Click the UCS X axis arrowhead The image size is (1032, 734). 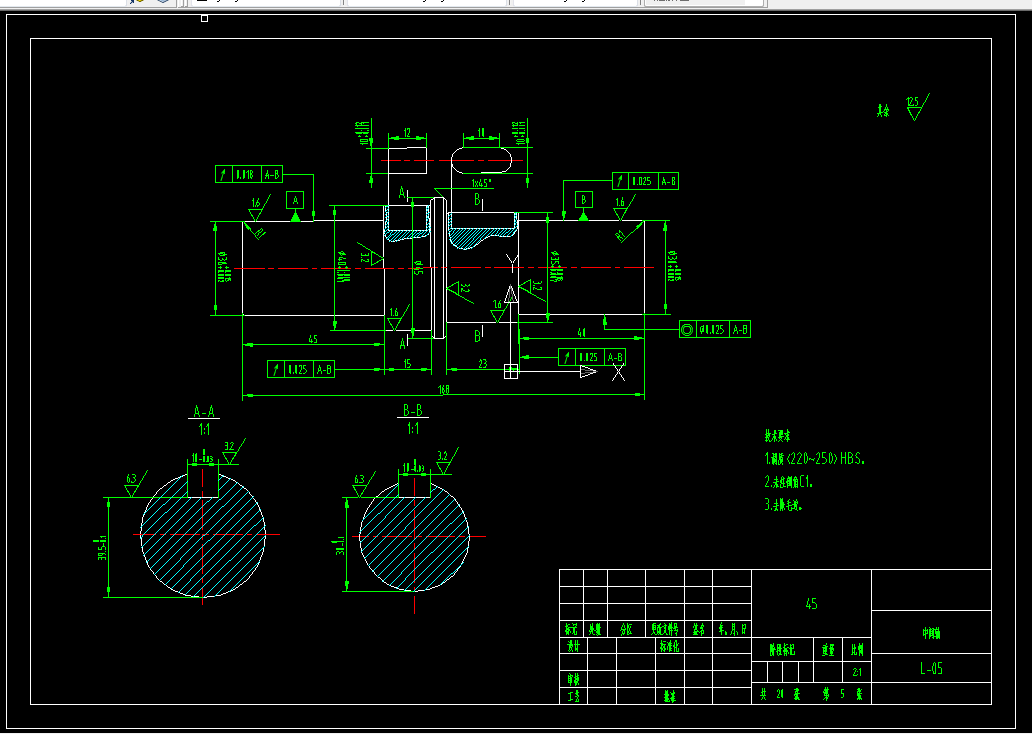coord(588,371)
